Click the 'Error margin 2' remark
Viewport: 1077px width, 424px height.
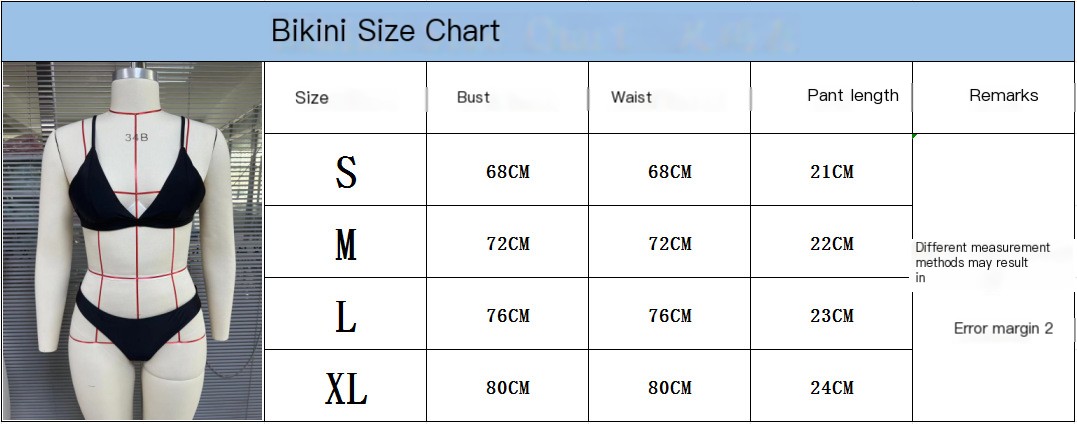pos(1003,328)
